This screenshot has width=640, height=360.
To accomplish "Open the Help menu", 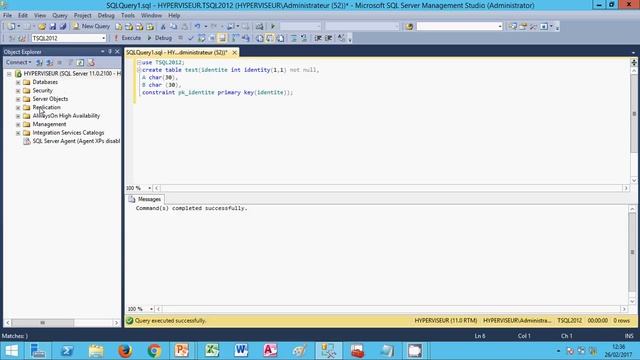I will [x=174, y=16].
